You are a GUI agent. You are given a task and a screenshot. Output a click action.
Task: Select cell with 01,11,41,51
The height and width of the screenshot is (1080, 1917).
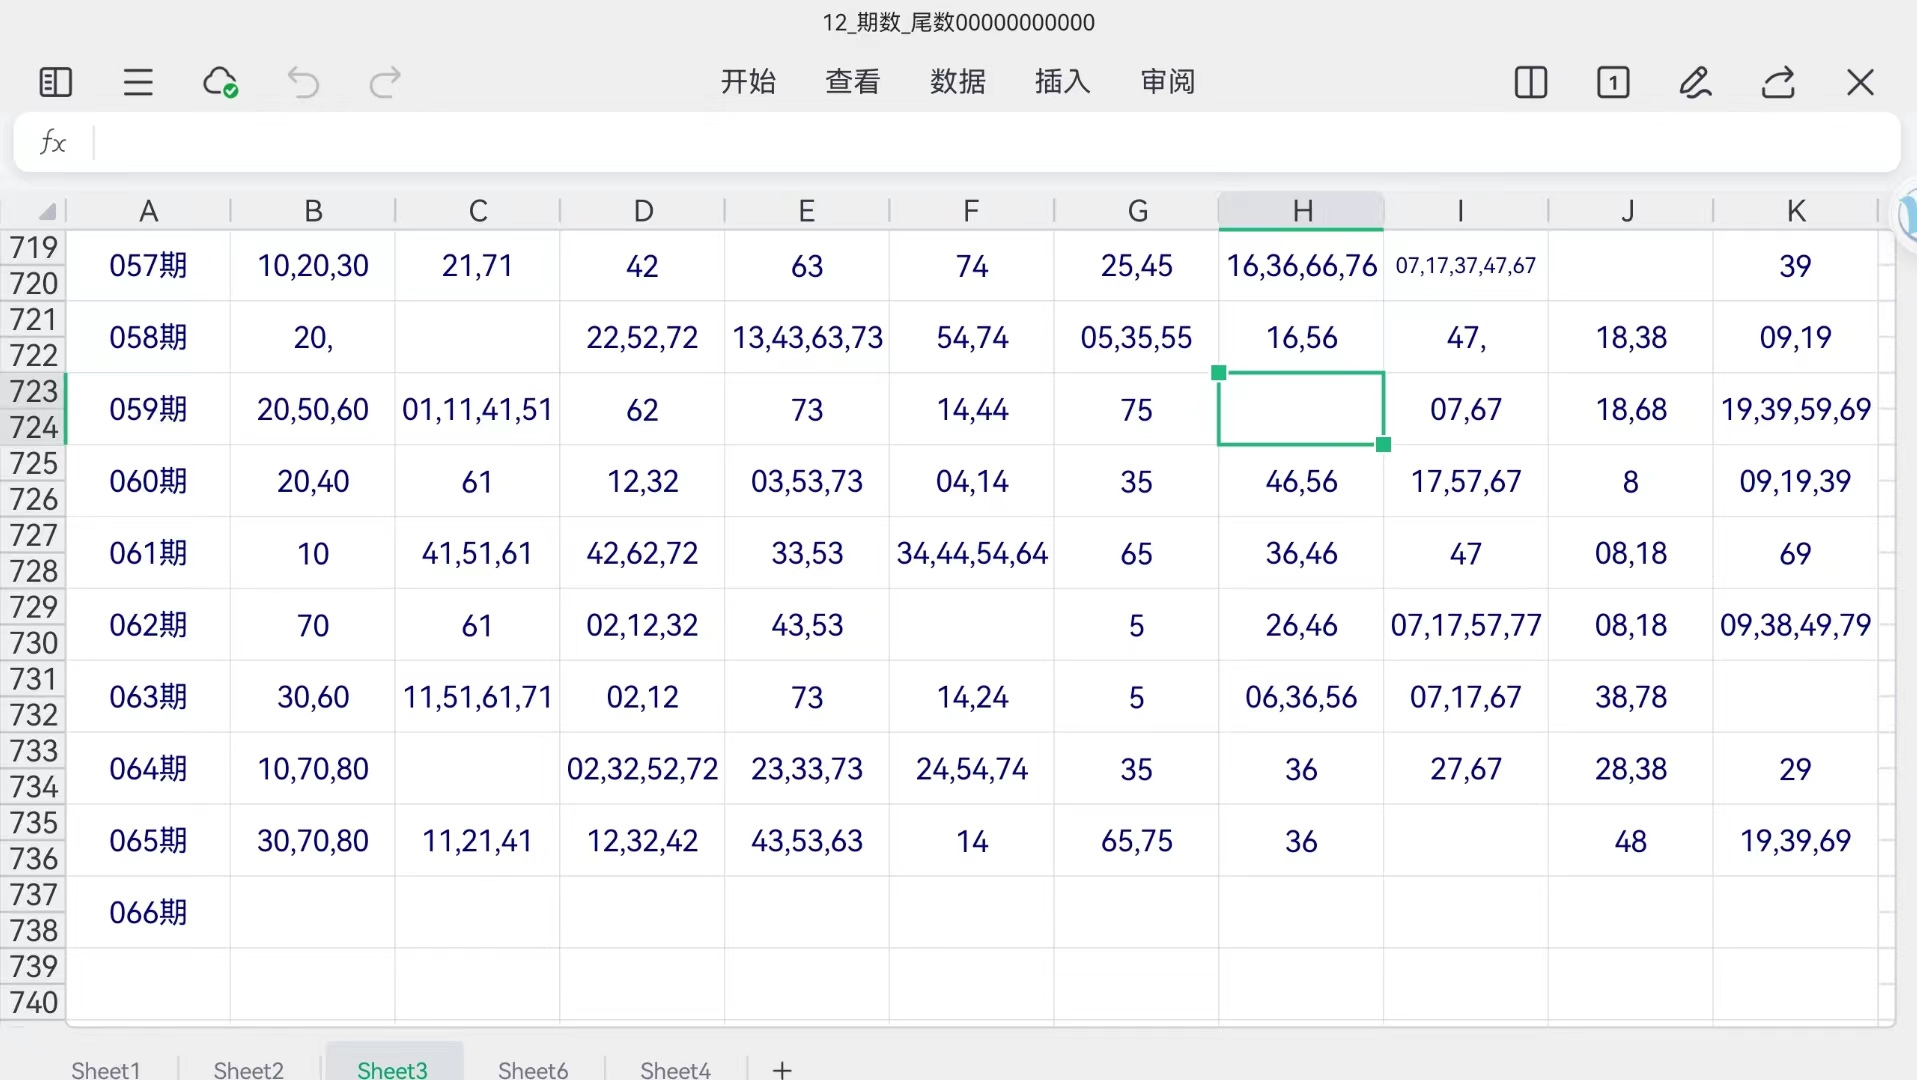[477, 409]
